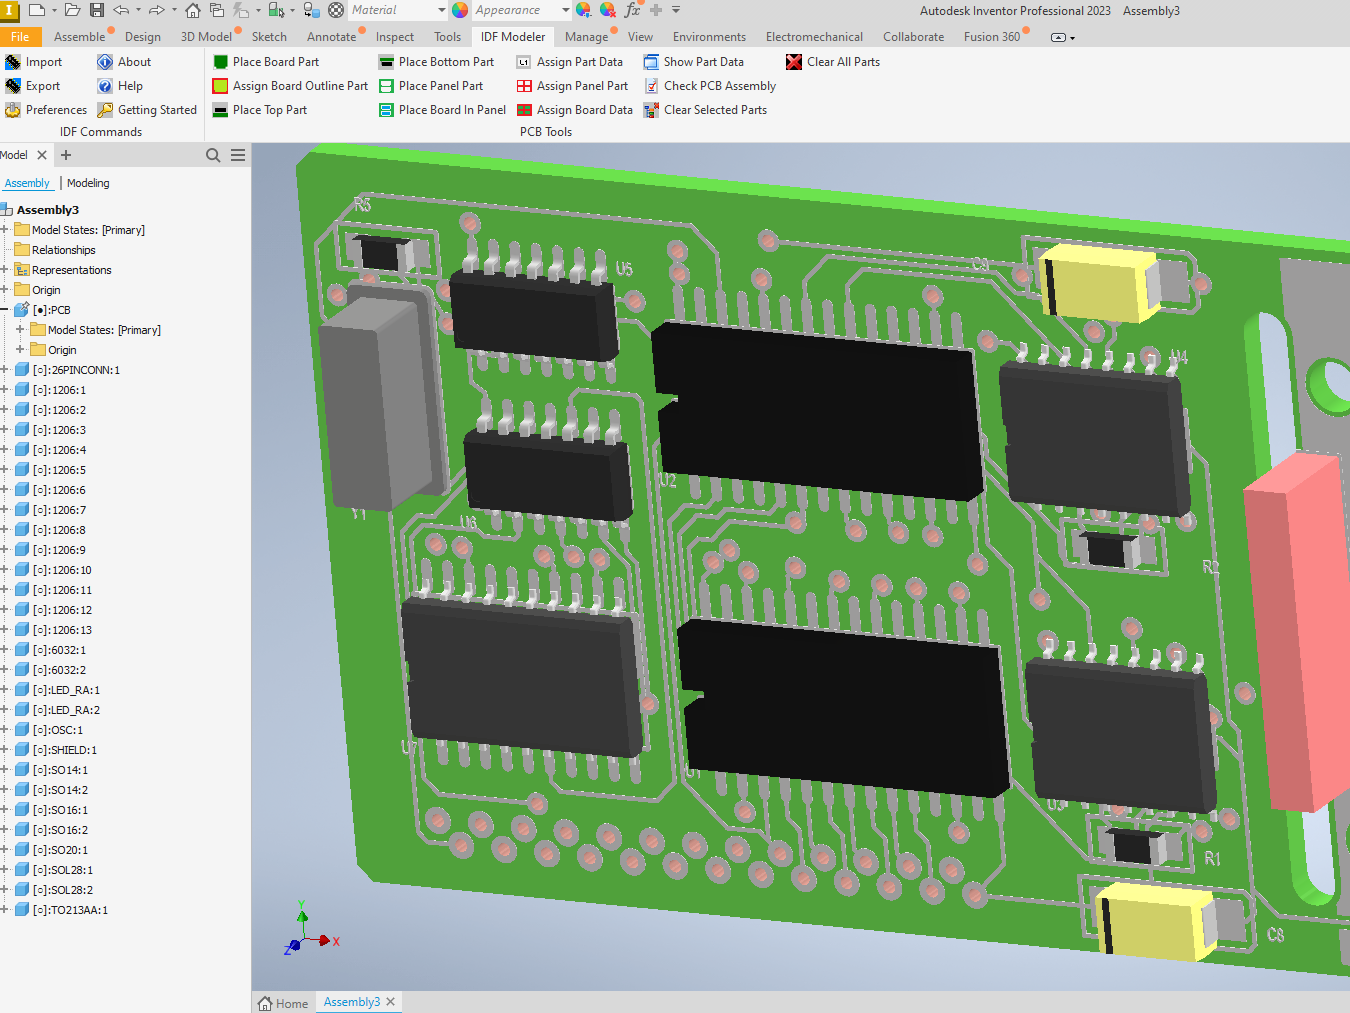Click the Clear All Parts icon
This screenshot has width=1350, height=1013.
[794, 62]
